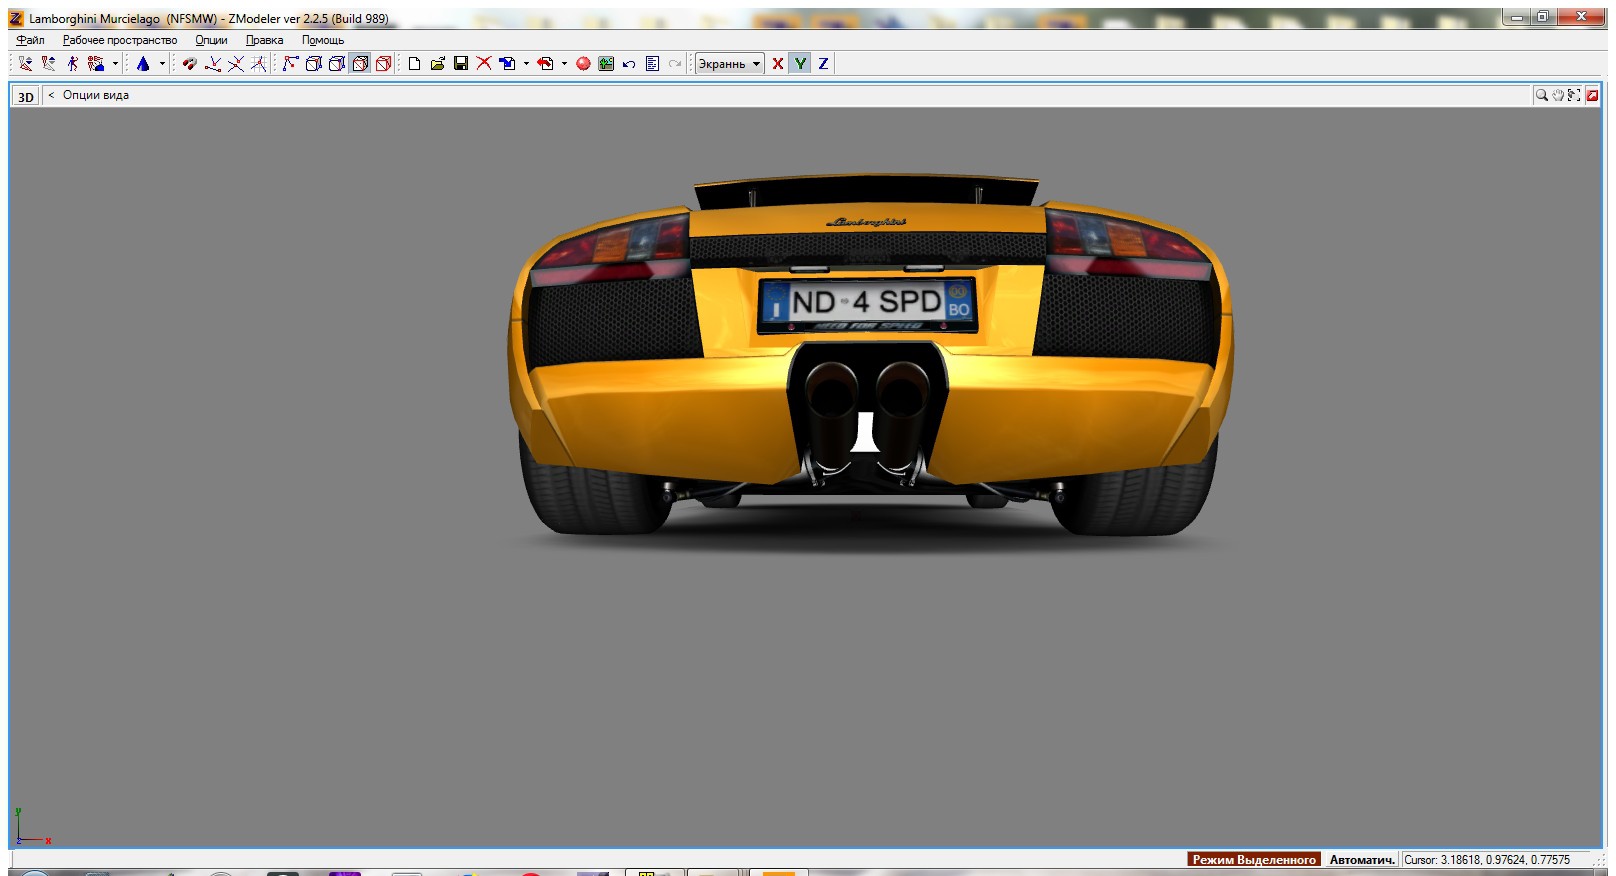Click the red maximize viewport icon

pyautogui.click(x=1592, y=95)
